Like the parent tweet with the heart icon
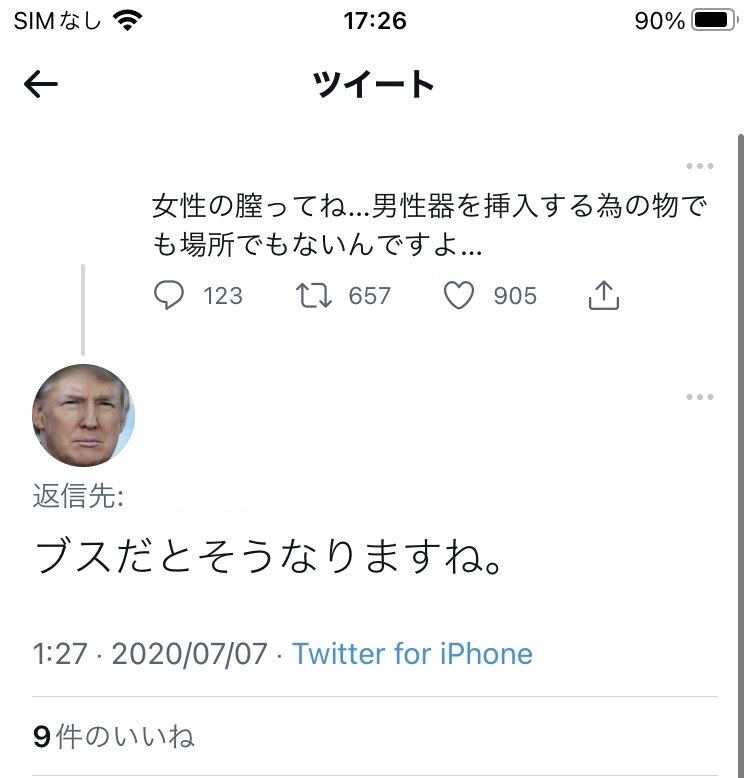The image size is (750, 778). click(459, 295)
